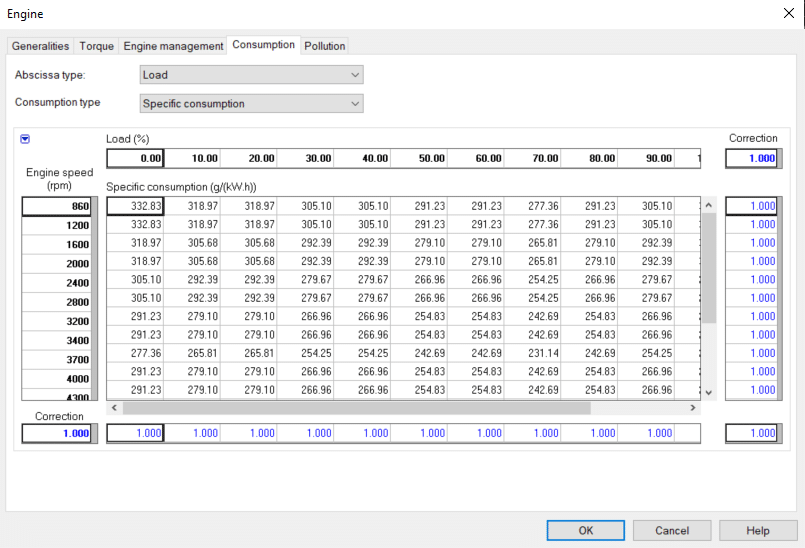
Task: Click the 332.83 cell at 860 rpm
Action: point(136,206)
